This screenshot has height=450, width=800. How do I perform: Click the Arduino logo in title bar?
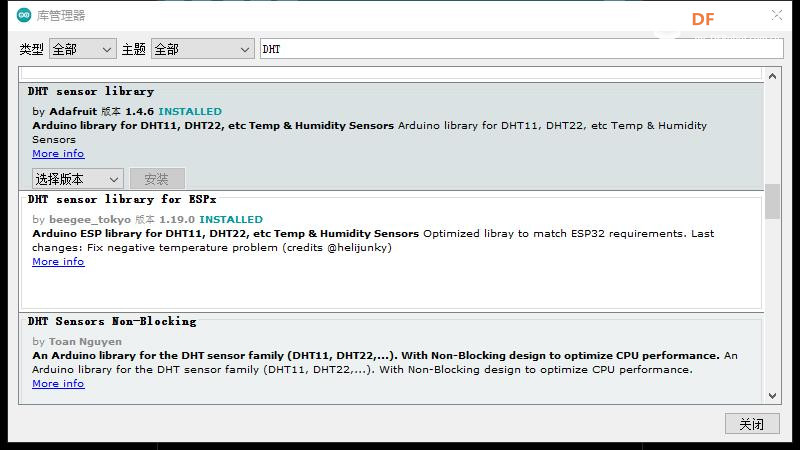tap(24, 15)
